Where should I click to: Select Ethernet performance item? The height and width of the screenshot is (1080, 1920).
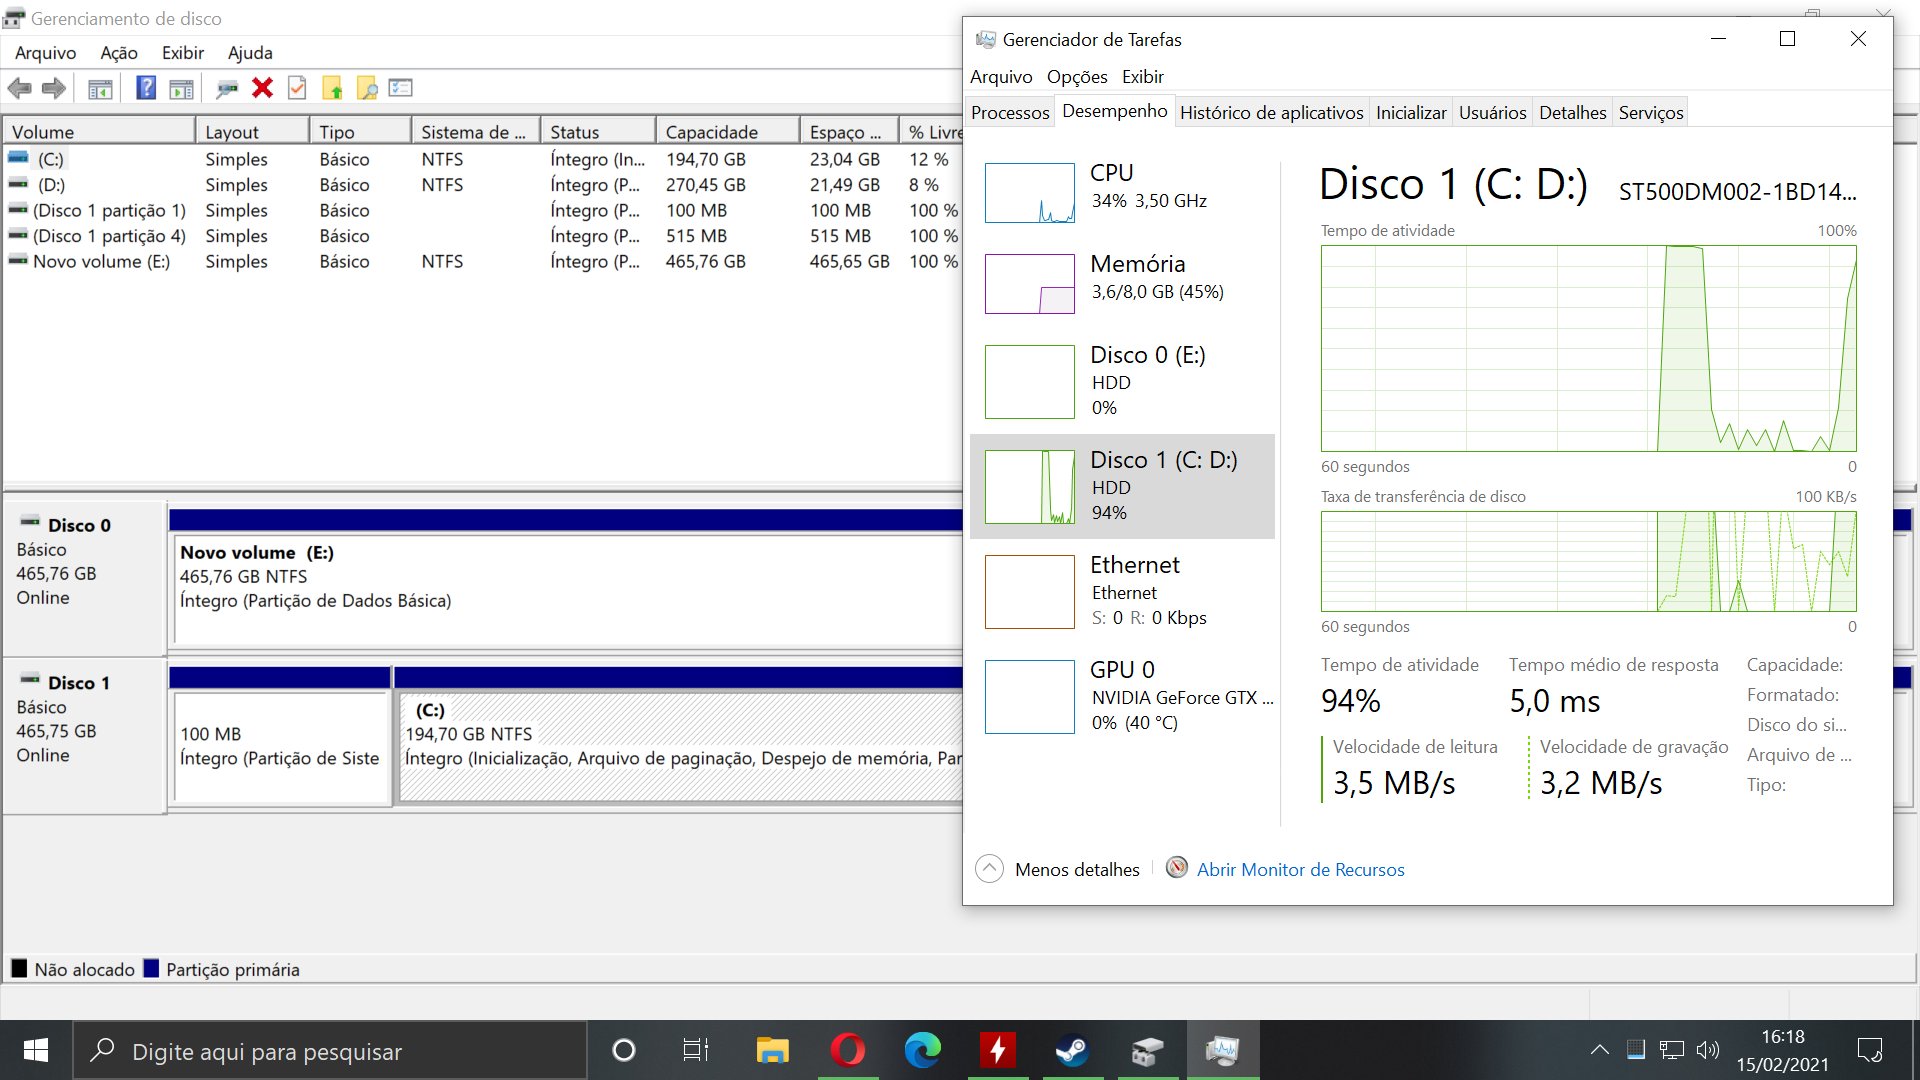pyautogui.click(x=1122, y=591)
